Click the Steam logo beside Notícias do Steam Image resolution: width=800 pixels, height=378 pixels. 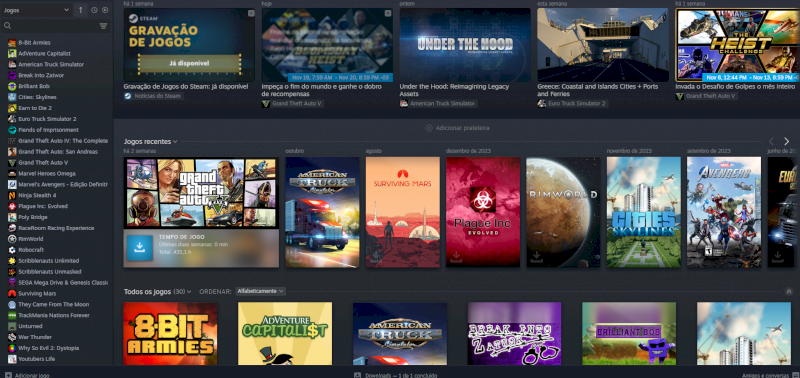128,96
